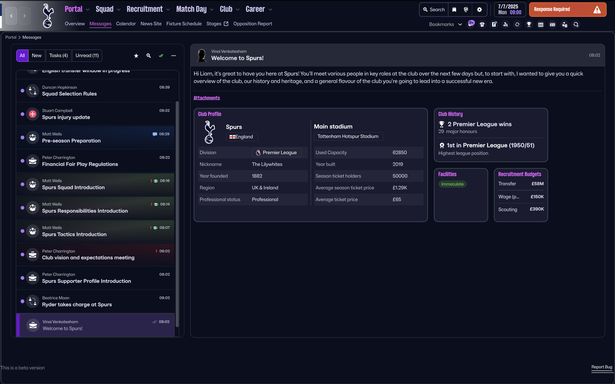This screenshot has height=384, width=615.
Task: Open the Spurs Tactics Introduction message
Action: pyautogui.click(x=95, y=231)
